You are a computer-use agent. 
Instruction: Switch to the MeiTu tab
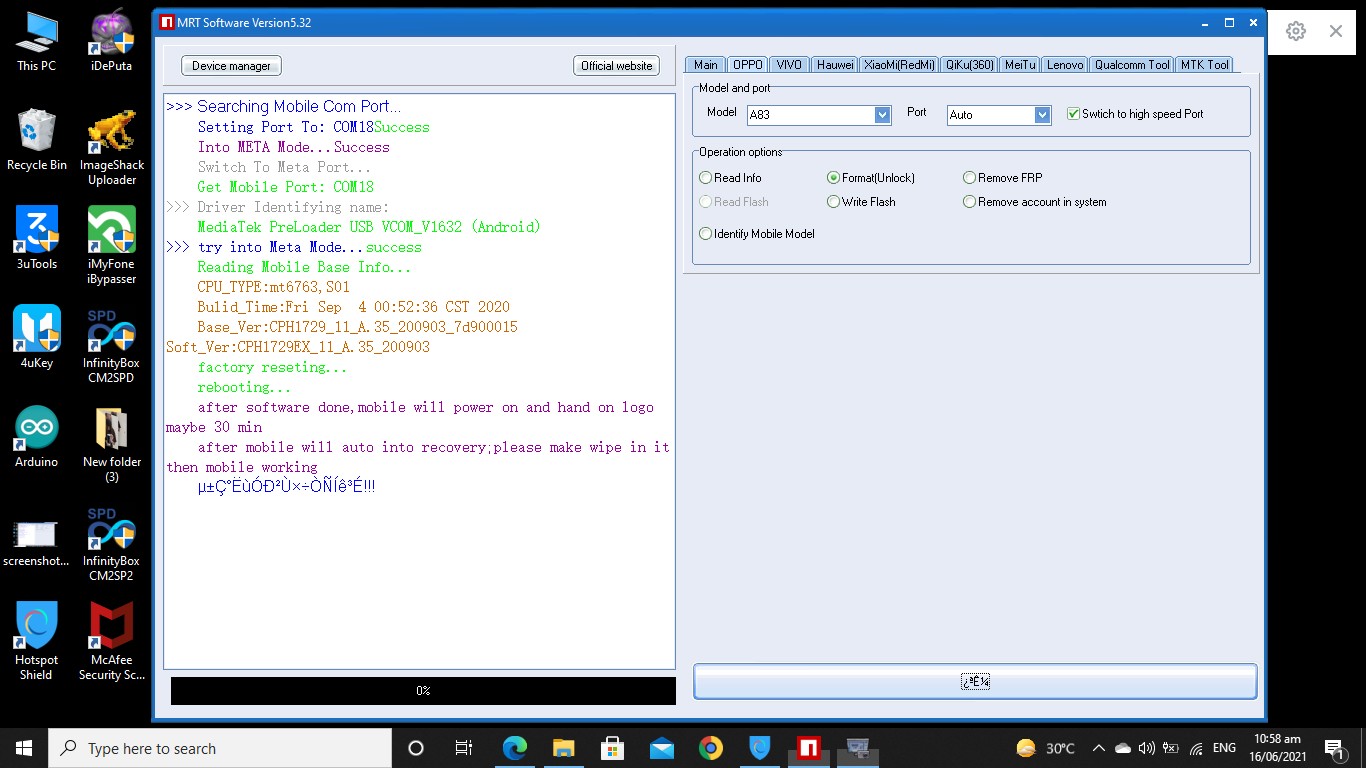pos(1020,65)
